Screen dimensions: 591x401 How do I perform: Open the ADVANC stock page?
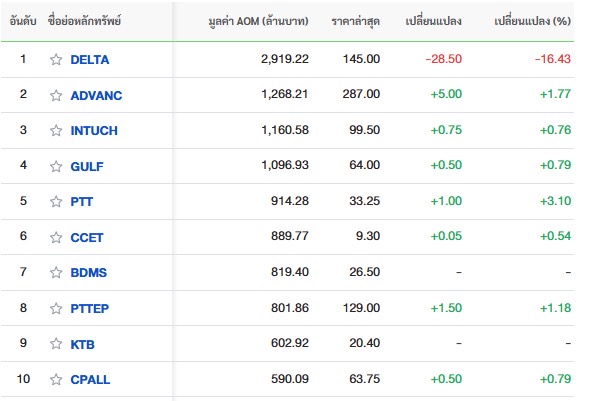[x=96, y=95]
